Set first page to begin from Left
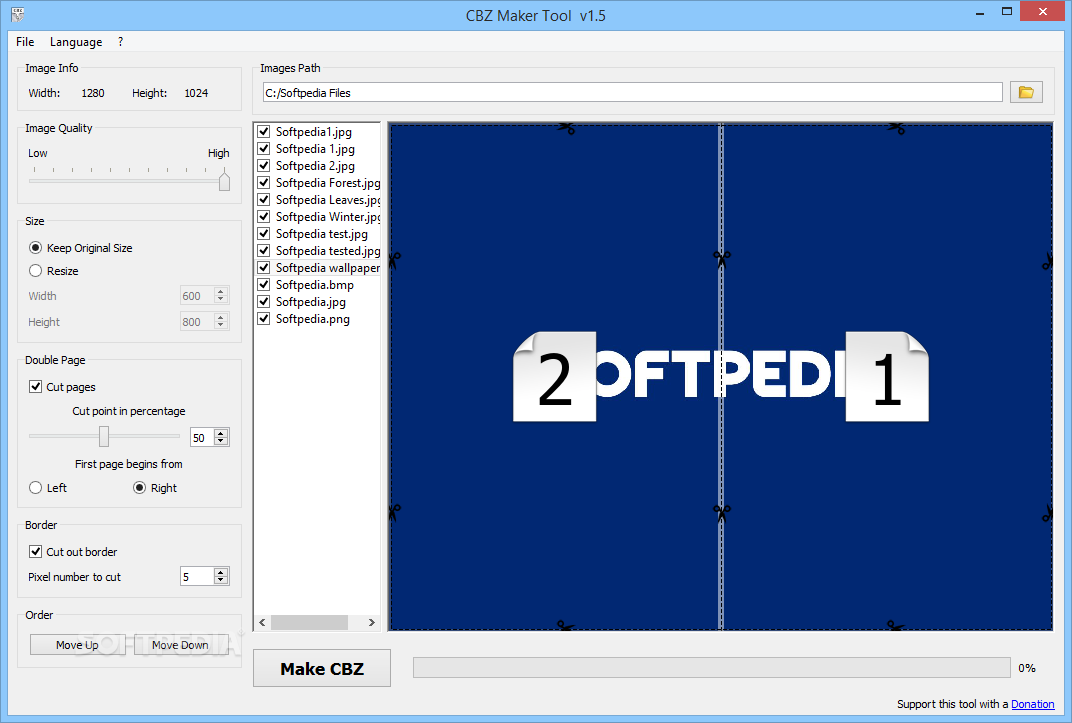 pos(36,487)
